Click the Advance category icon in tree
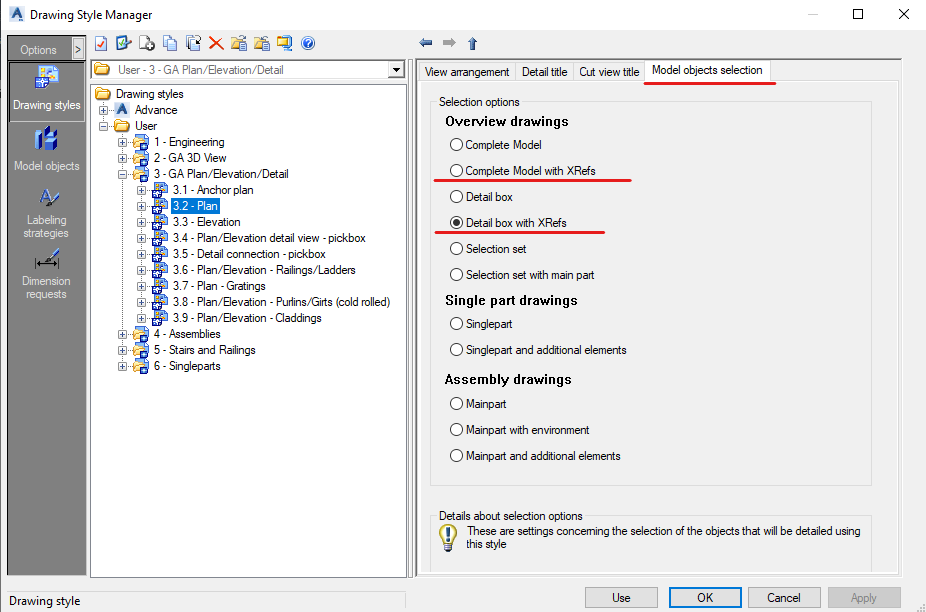The image size is (926, 612). [122, 110]
